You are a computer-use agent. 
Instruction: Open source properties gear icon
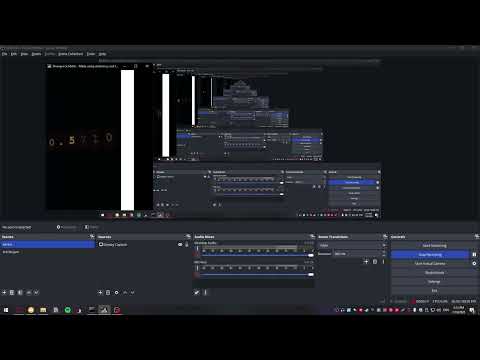point(116,292)
